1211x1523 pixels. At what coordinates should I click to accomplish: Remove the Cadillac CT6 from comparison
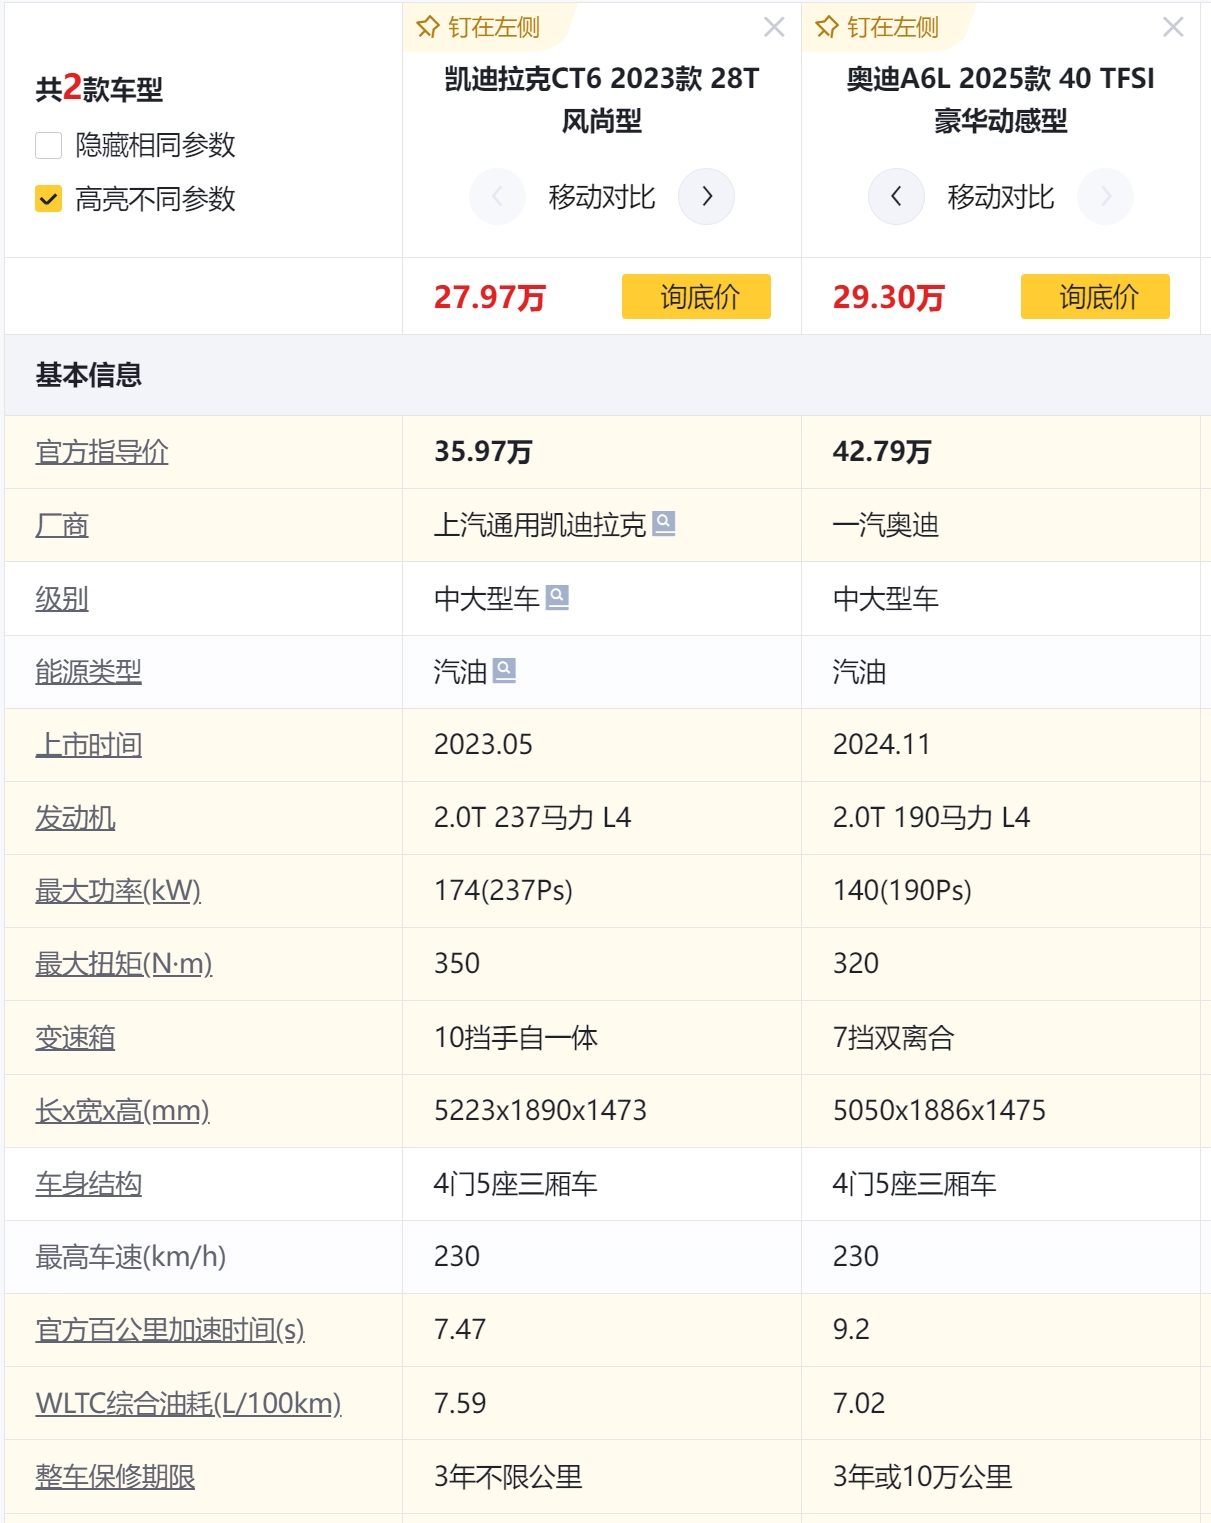click(x=774, y=27)
